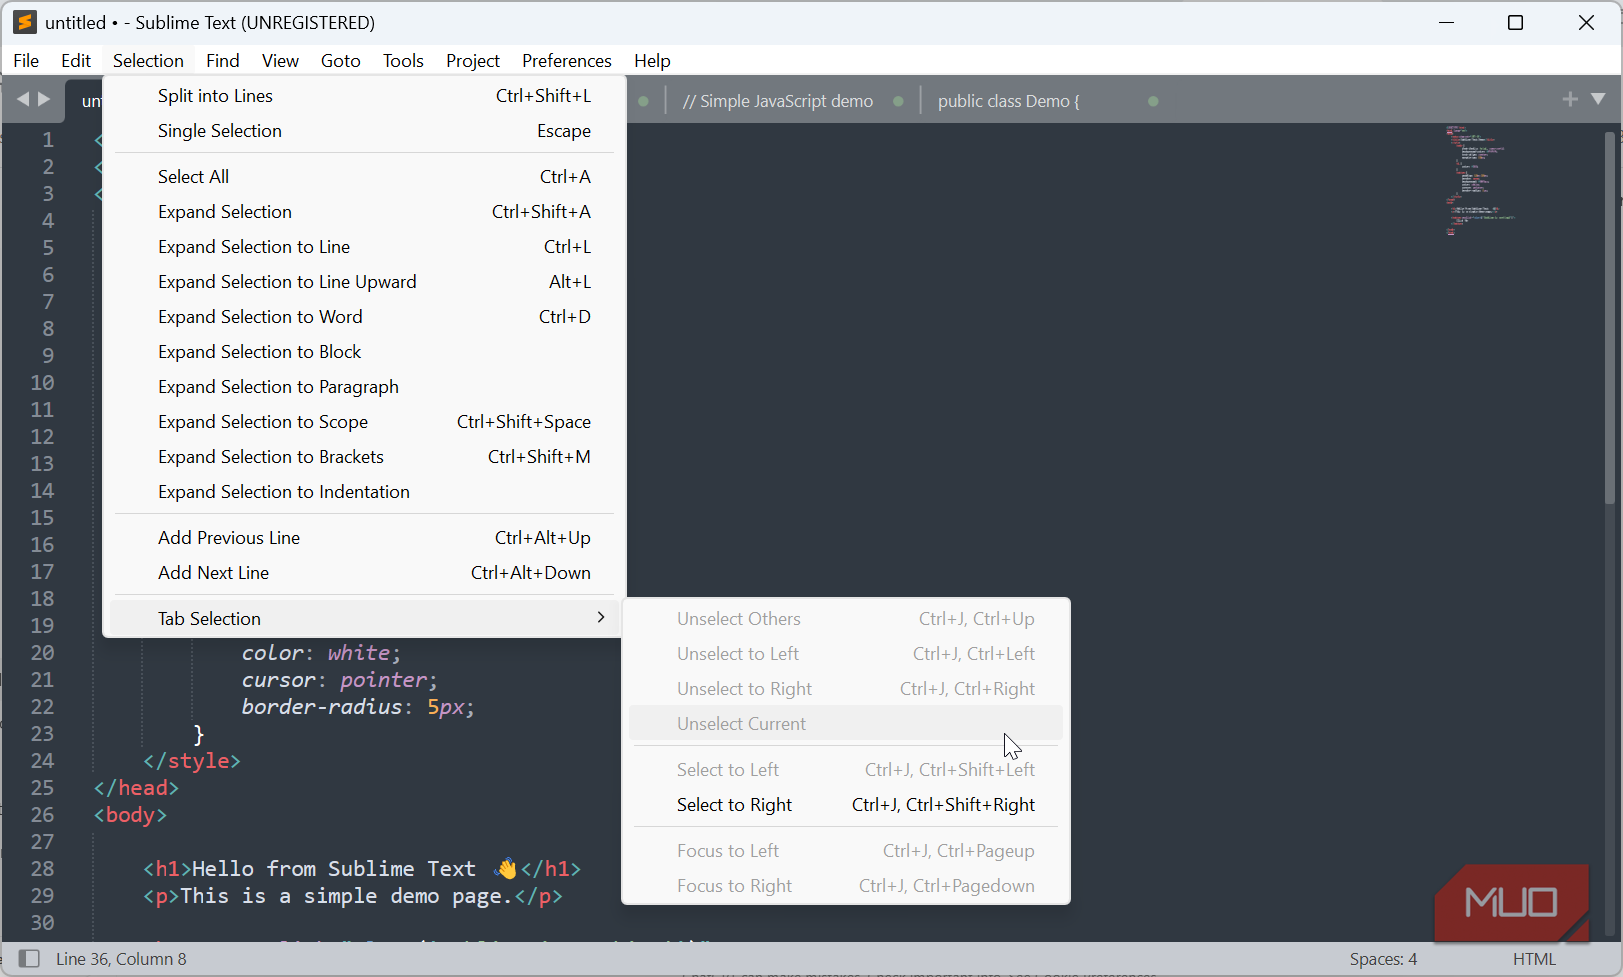1623x977 pixels.
Task: Expand the Tab Selection submenu arrow
Action: tap(601, 618)
